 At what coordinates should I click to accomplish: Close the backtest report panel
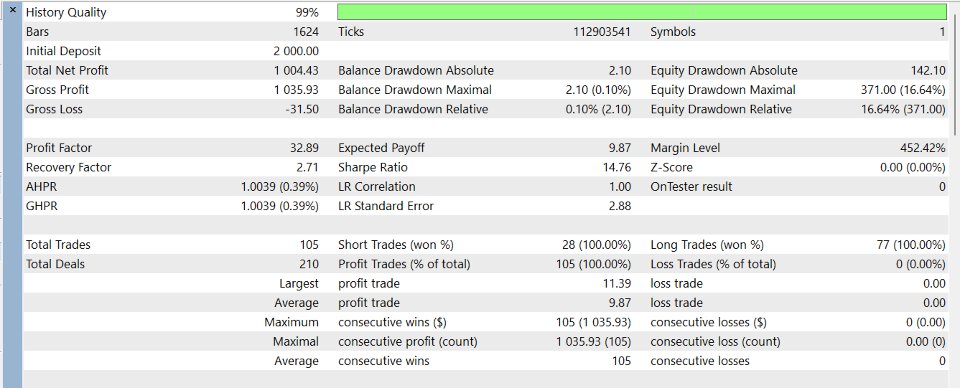pos(13,10)
